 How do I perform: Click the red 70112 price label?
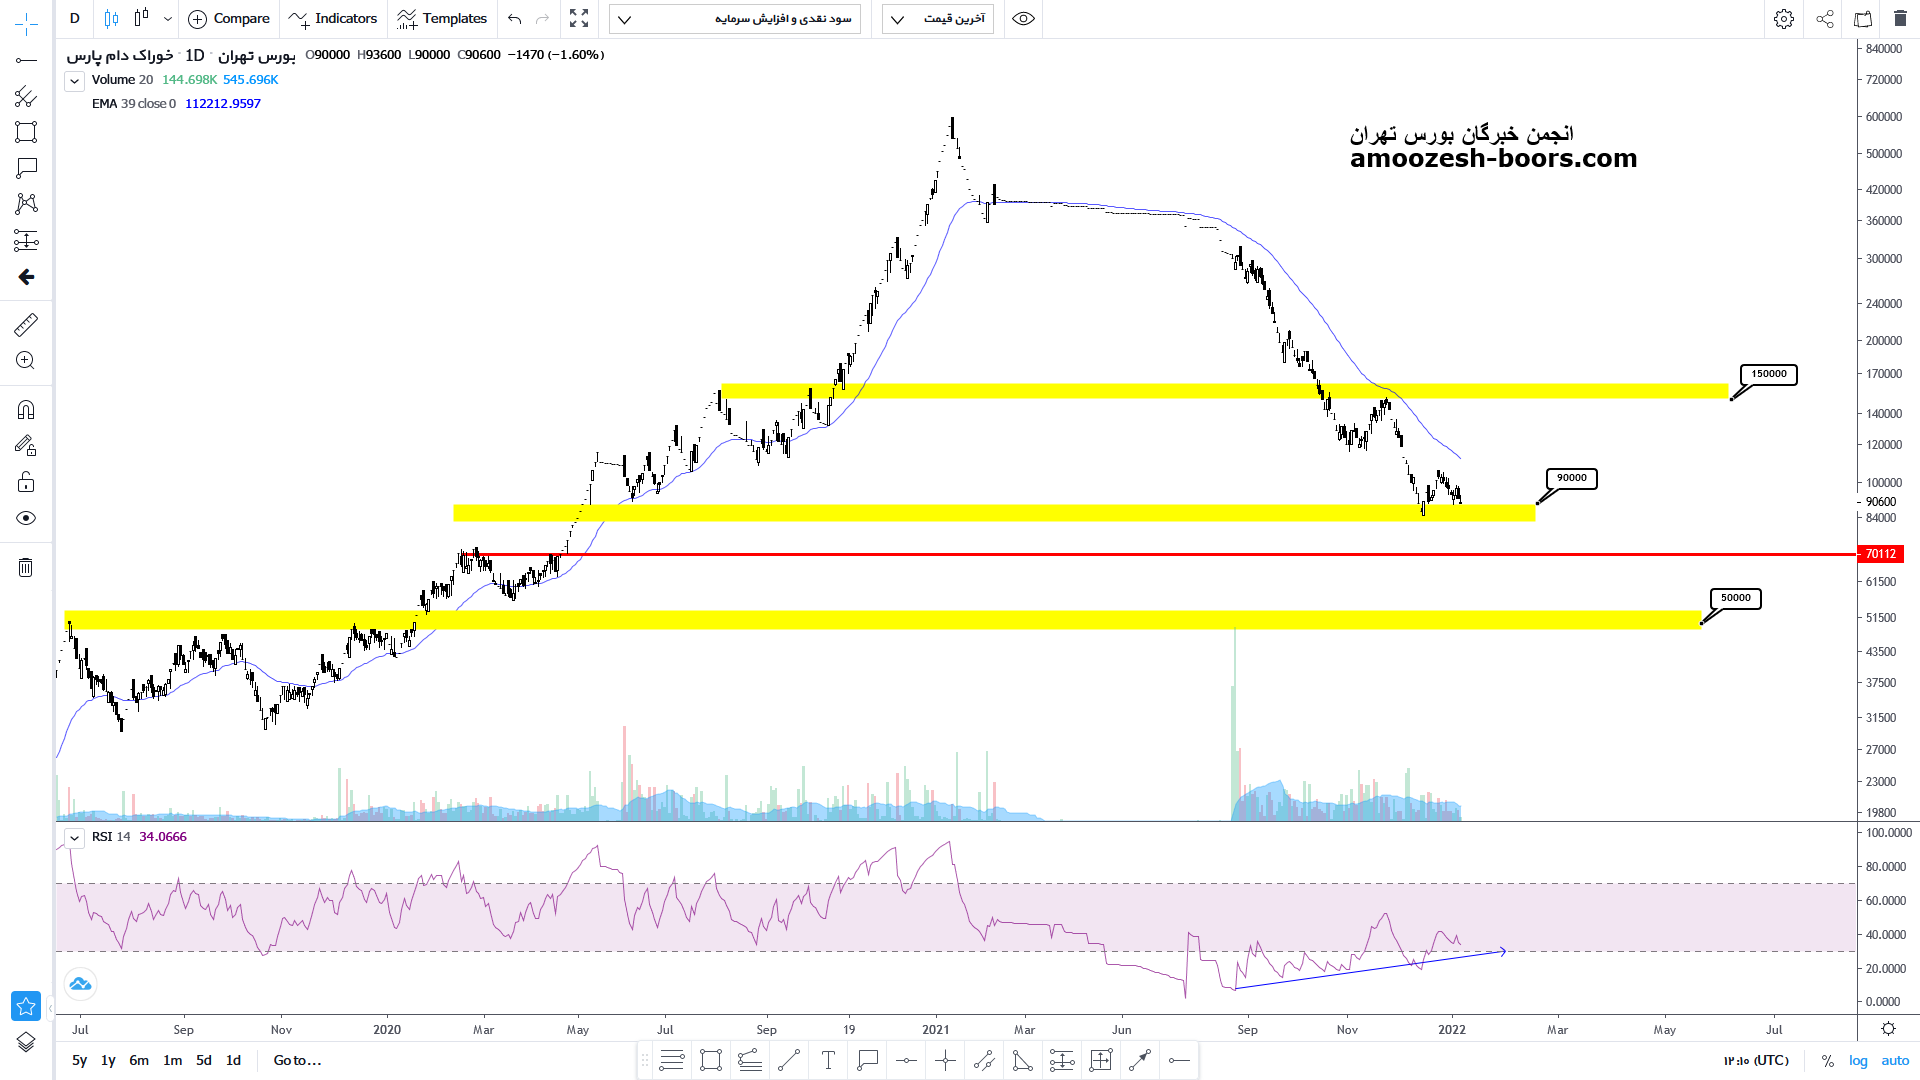(x=1880, y=554)
